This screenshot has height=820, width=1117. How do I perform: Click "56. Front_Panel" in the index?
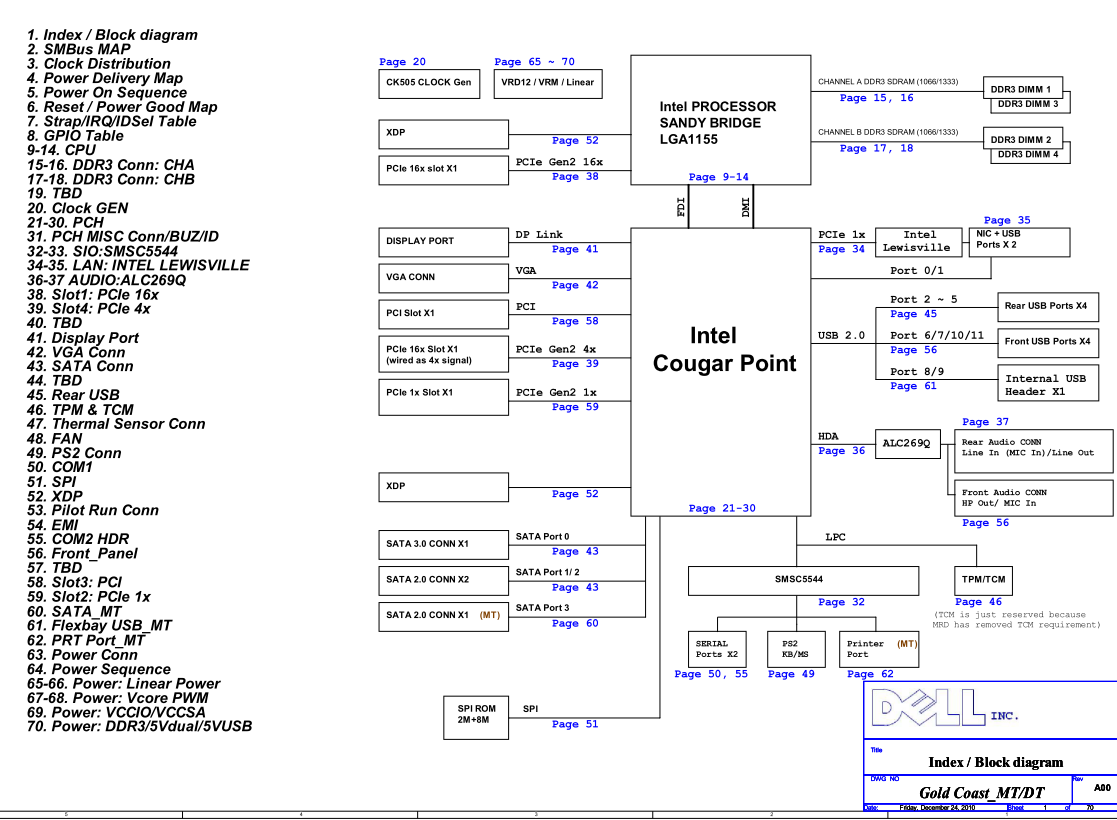(82, 554)
